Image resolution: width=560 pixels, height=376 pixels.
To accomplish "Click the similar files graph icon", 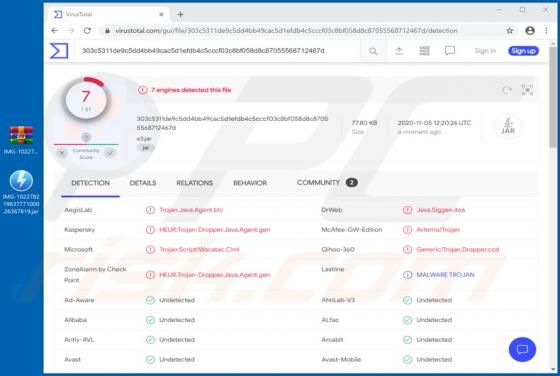I will pyautogui.click(x=527, y=90).
